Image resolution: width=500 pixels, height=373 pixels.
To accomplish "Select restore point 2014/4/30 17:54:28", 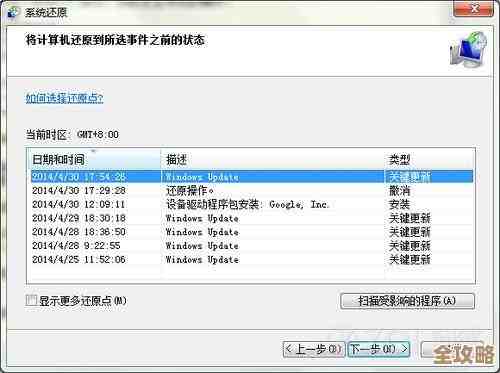I will [x=252, y=177].
